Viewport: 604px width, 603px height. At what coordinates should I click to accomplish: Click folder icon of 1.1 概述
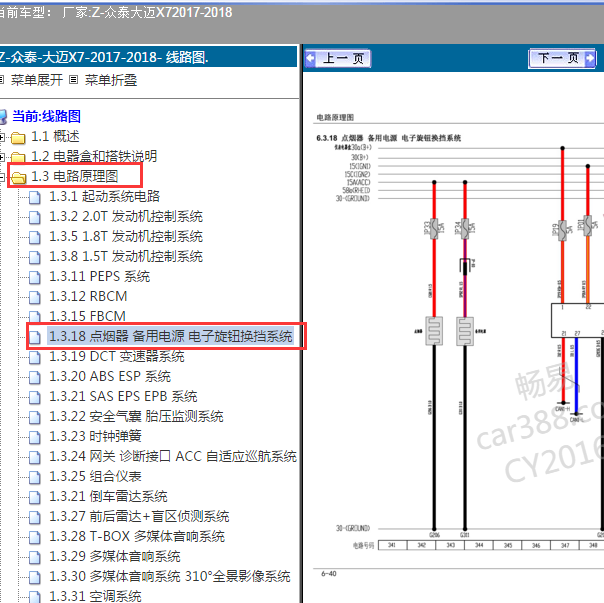tap(18, 137)
